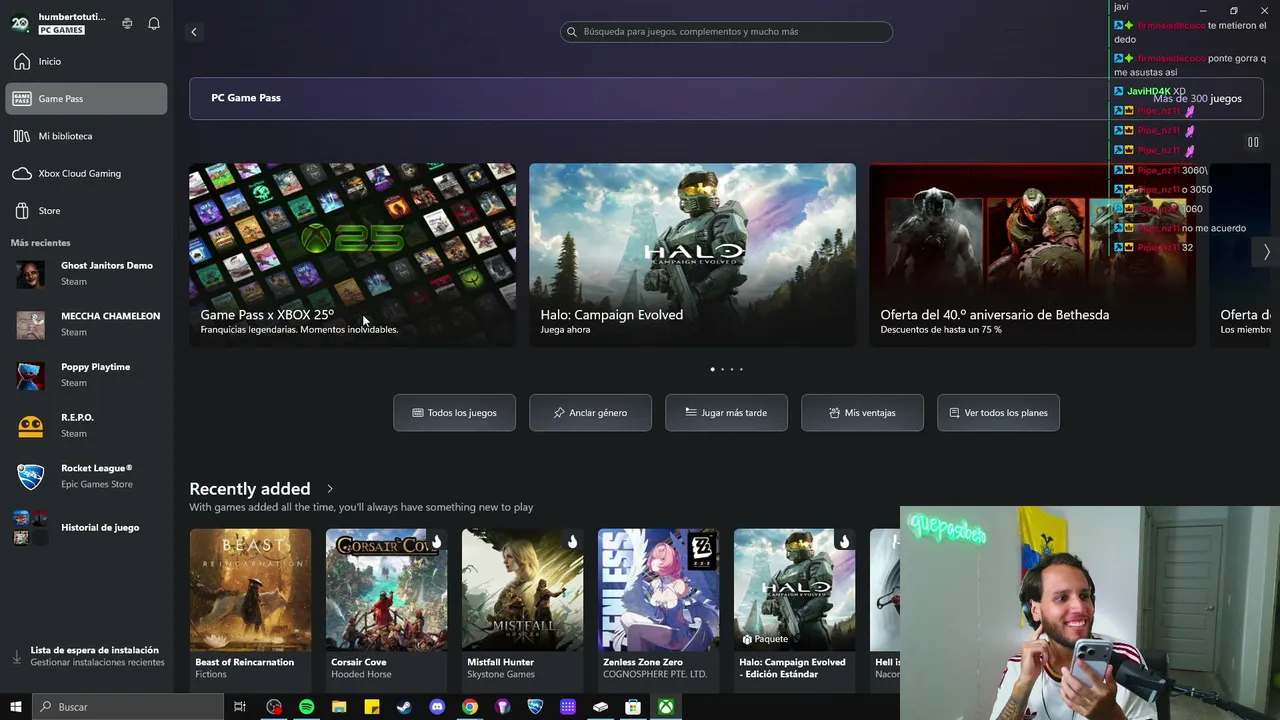The width and height of the screenshot is (1280, 720).
Task: Click the Xbox app taskbar icon
Action: point(666,707)
